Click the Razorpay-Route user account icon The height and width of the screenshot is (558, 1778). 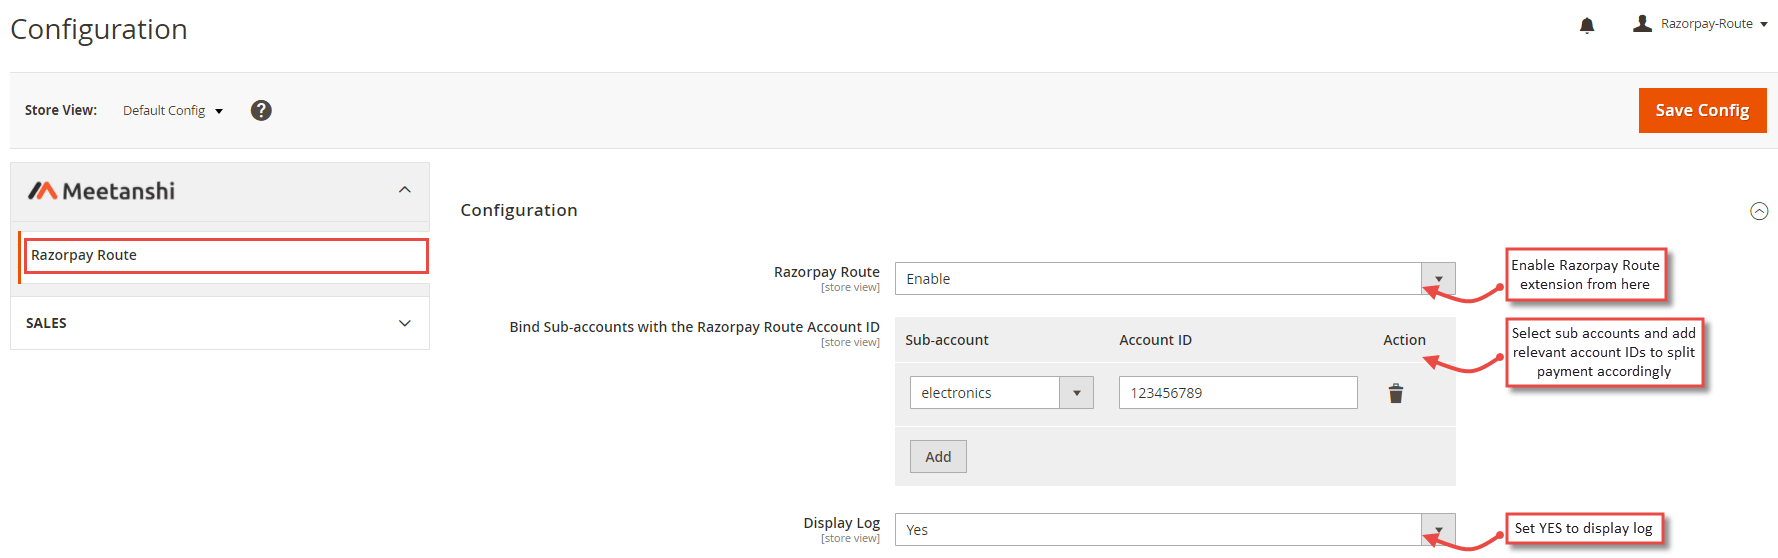click(x=1642, y=23)
